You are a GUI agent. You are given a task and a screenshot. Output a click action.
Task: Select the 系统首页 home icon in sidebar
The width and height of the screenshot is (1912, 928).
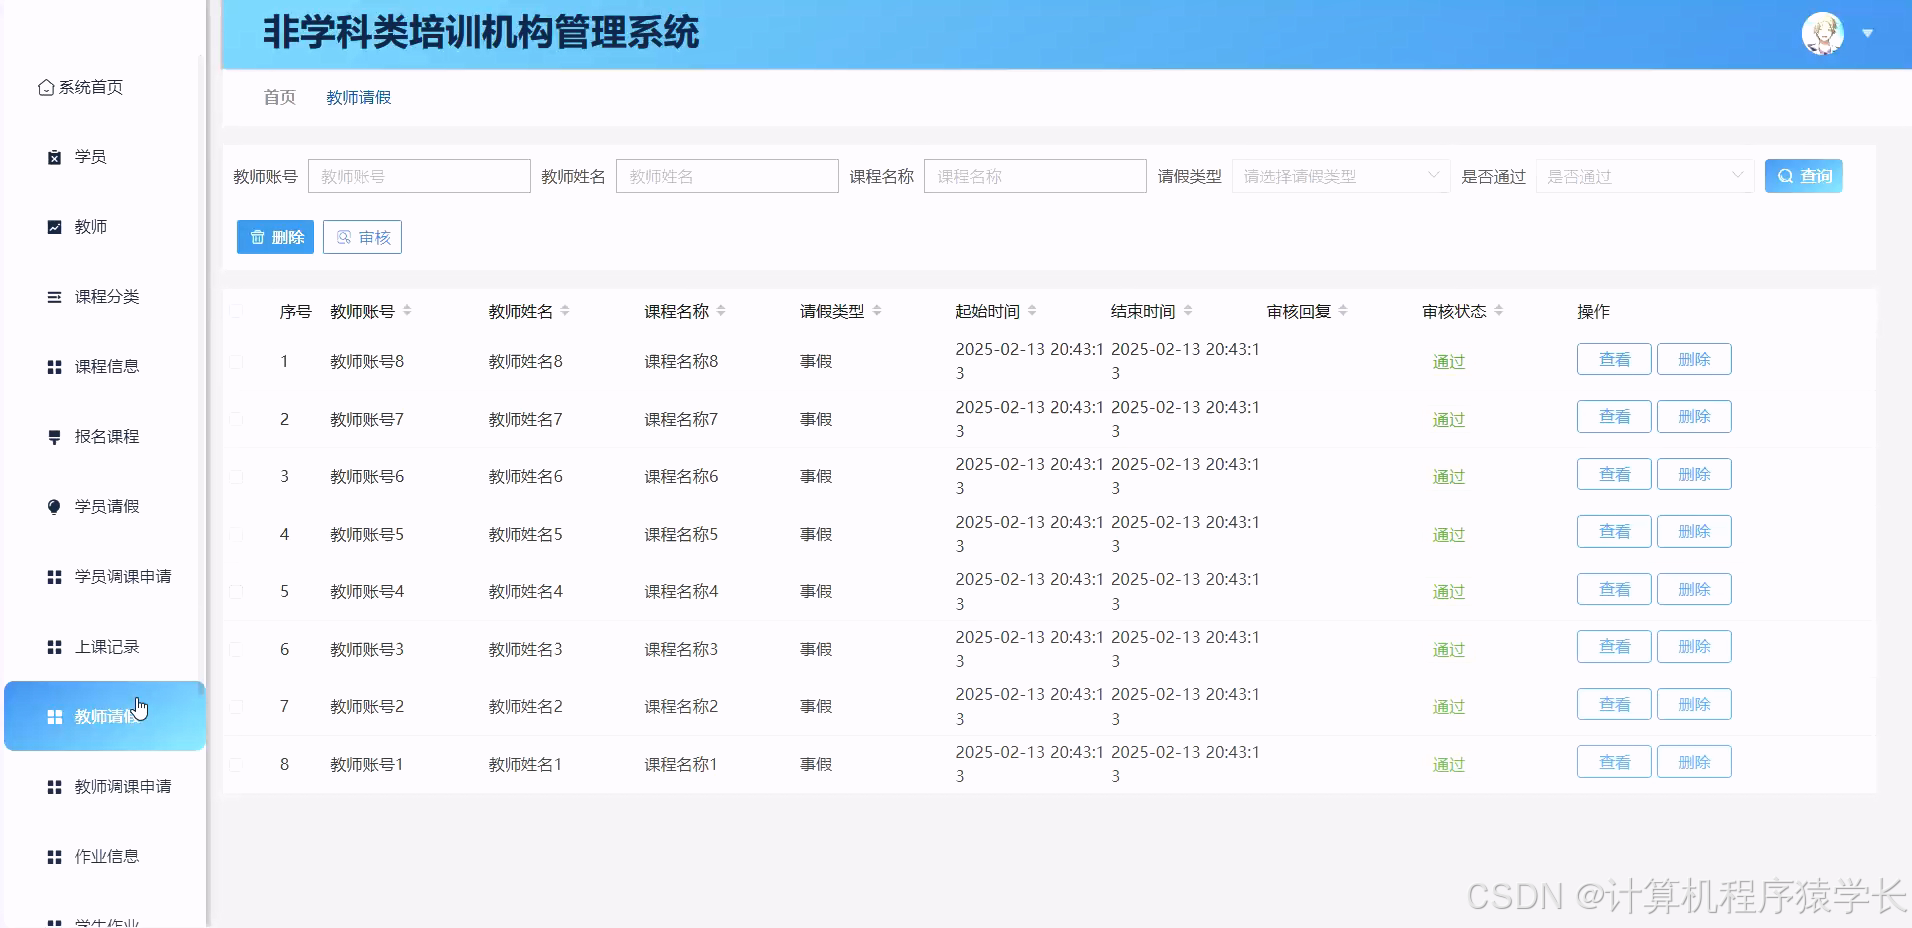click(x=46, y=87)
